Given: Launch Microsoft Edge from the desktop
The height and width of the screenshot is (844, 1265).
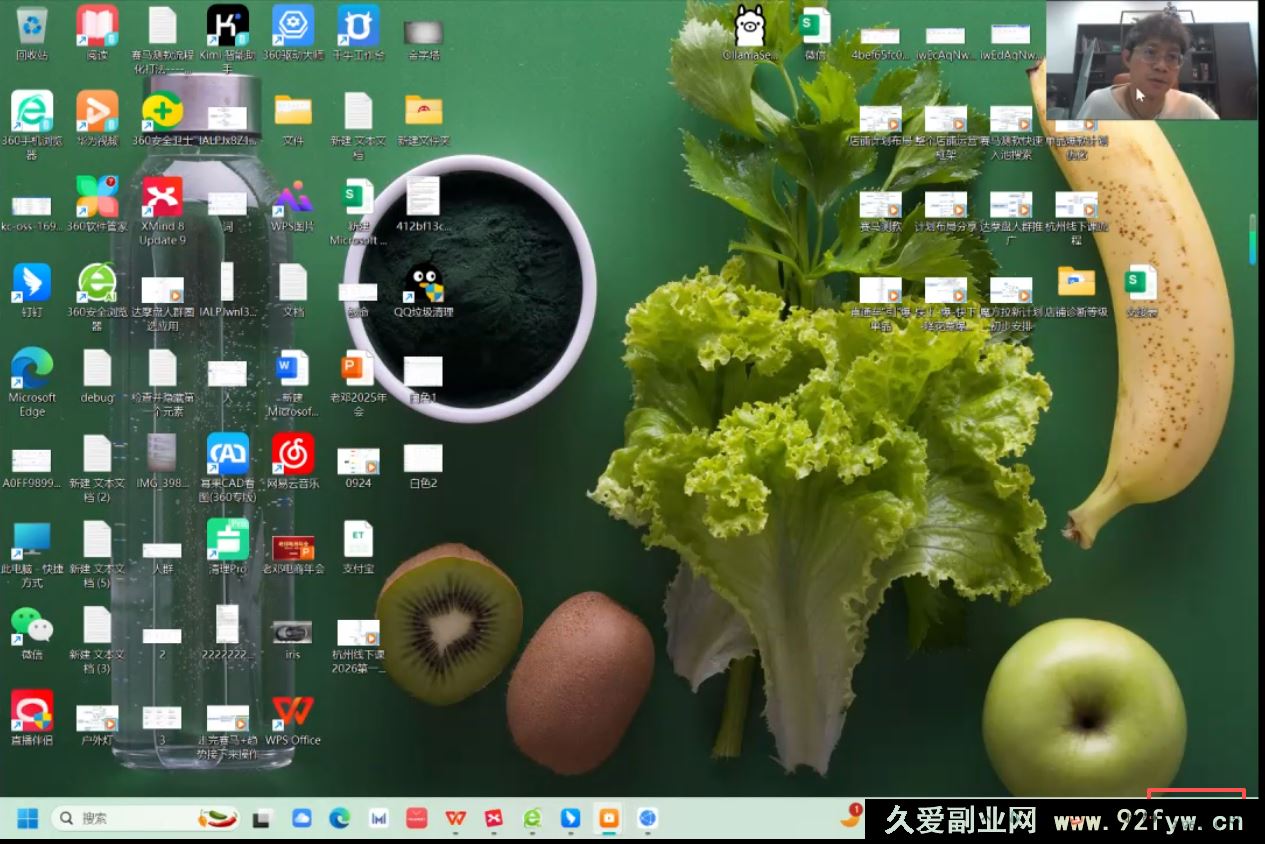Looking at the screenshot, I should pos(32,370).
